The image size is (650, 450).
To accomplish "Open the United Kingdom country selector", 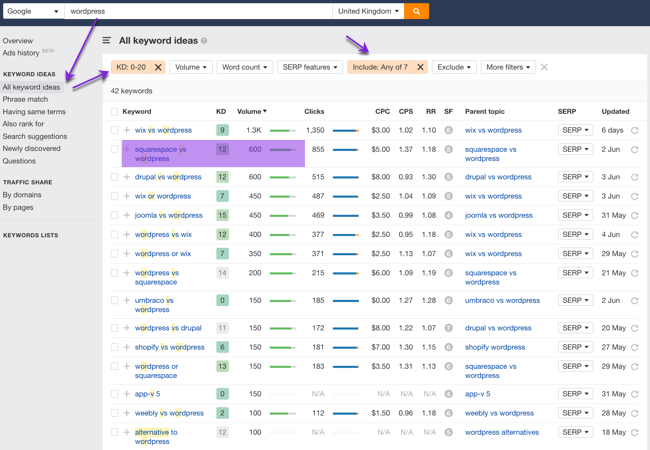I will coord(368,11).
